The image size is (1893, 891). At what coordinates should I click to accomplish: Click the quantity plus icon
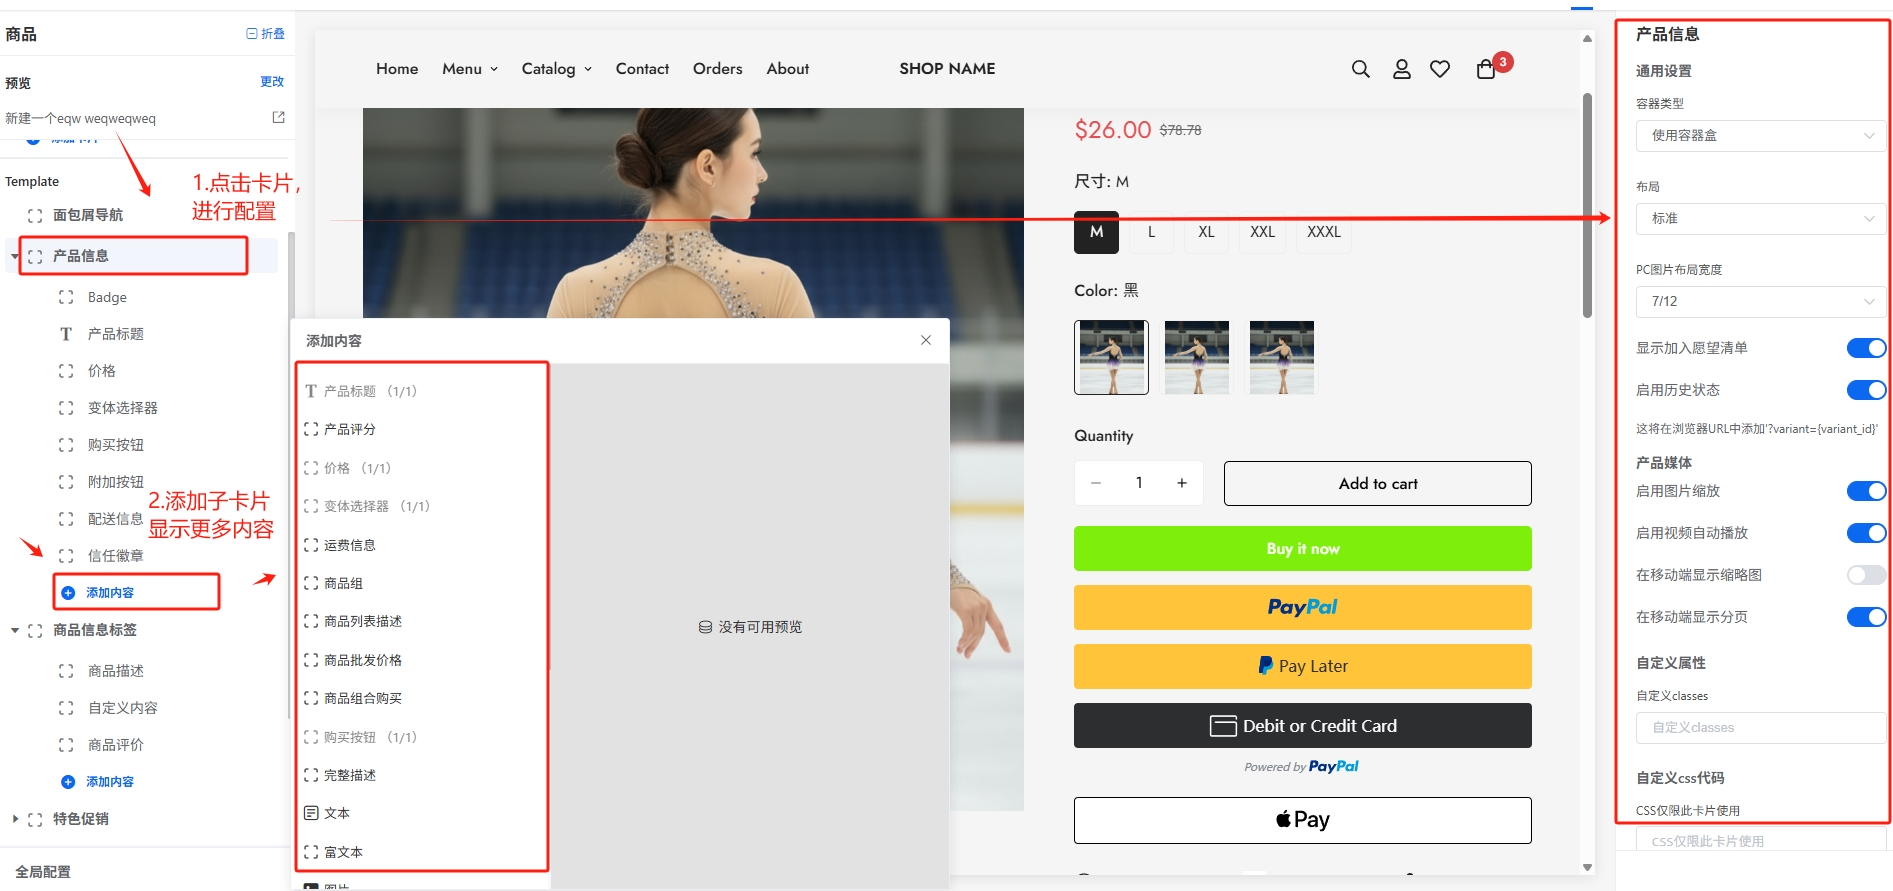[1181, 483]
